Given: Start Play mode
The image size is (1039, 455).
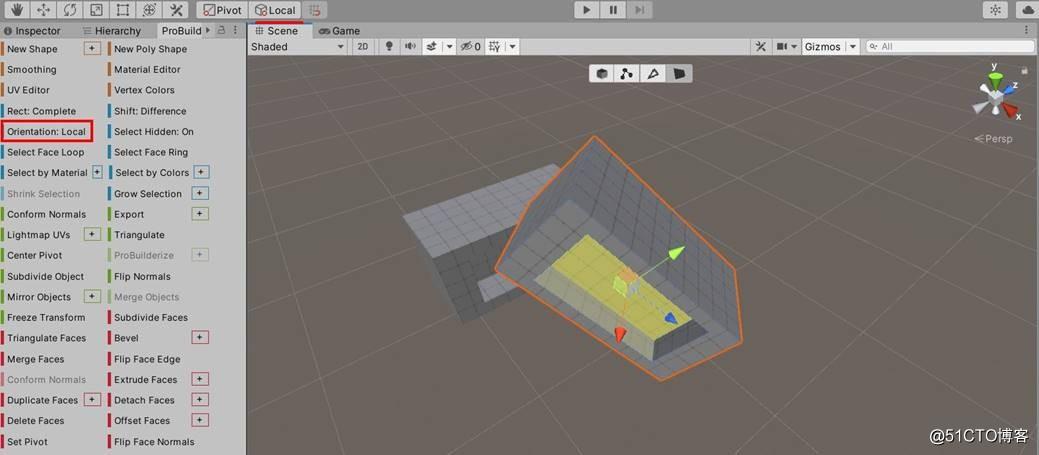Looking at the screenshot, I should pyautogui.click(x=586, y=10).
